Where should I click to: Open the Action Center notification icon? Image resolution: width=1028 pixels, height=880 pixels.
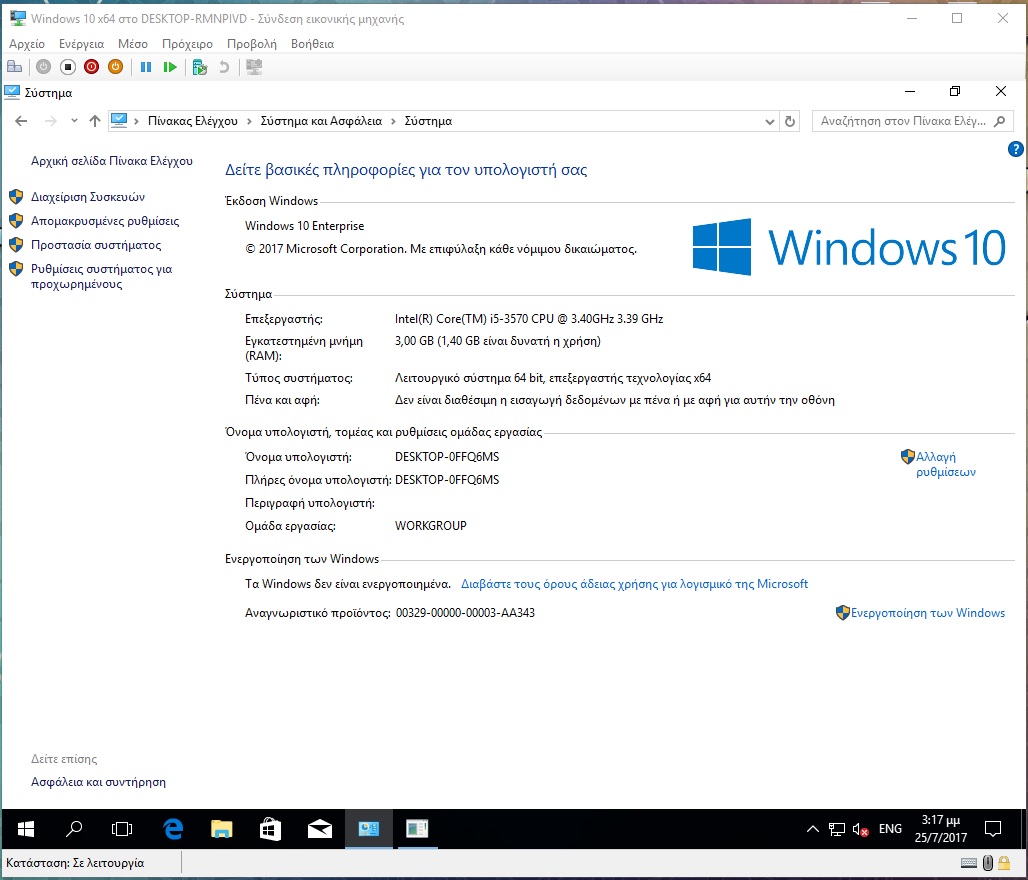[x=993, y=830]
